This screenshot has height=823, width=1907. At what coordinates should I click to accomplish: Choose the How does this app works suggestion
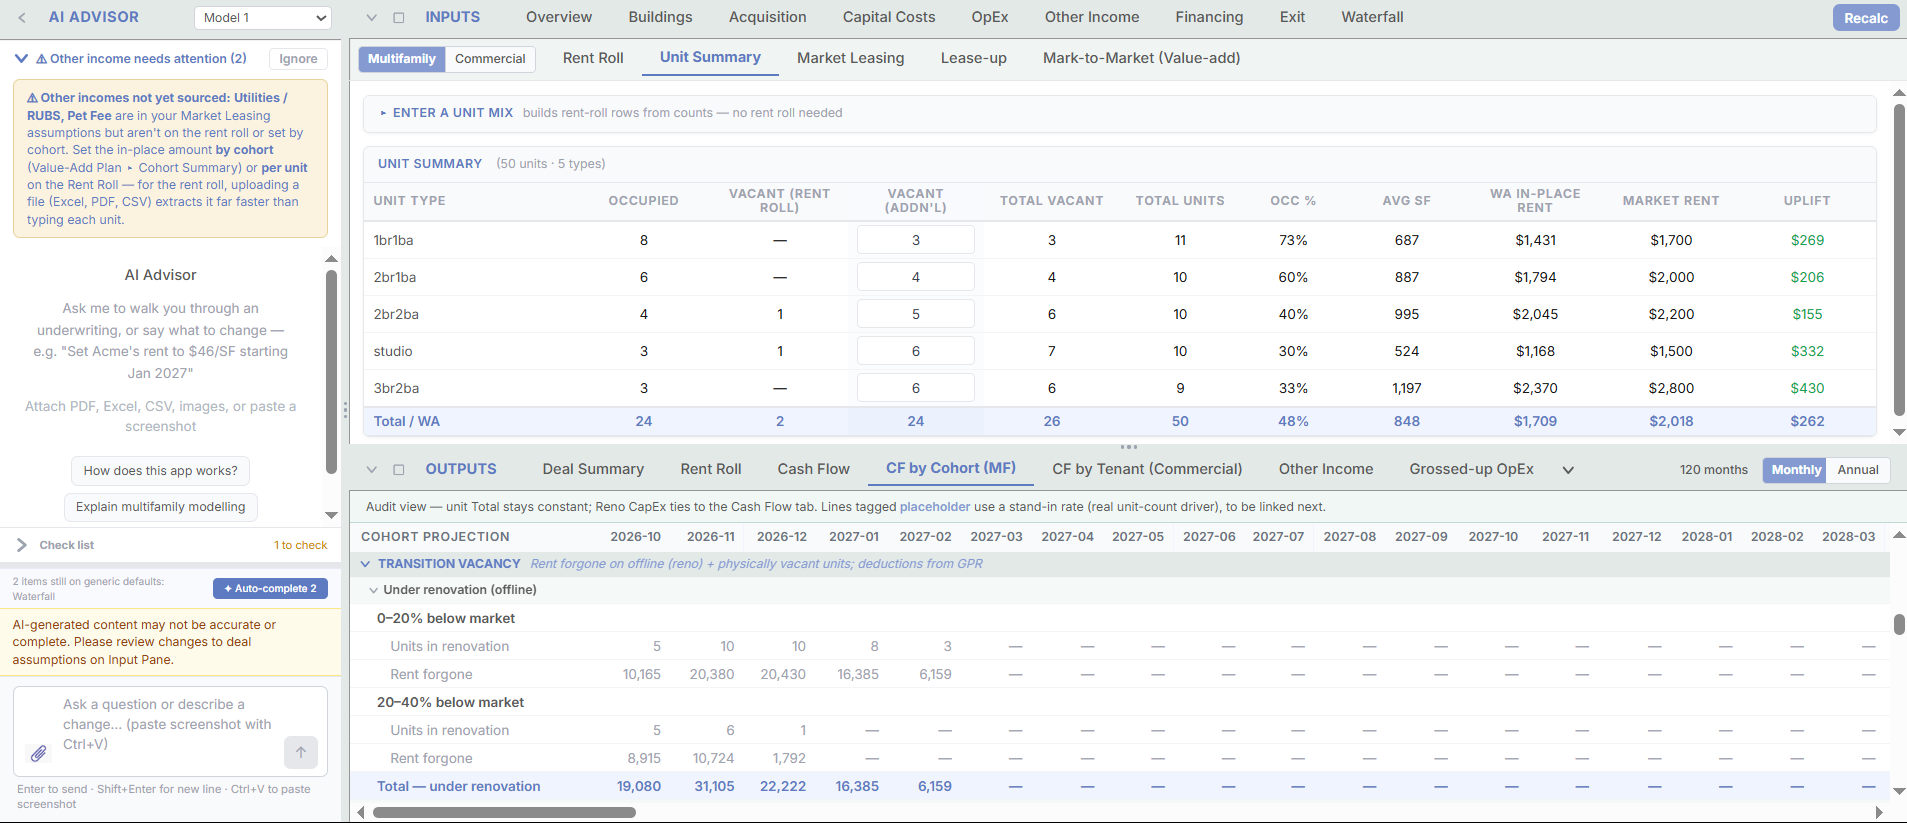click(161, 471)
